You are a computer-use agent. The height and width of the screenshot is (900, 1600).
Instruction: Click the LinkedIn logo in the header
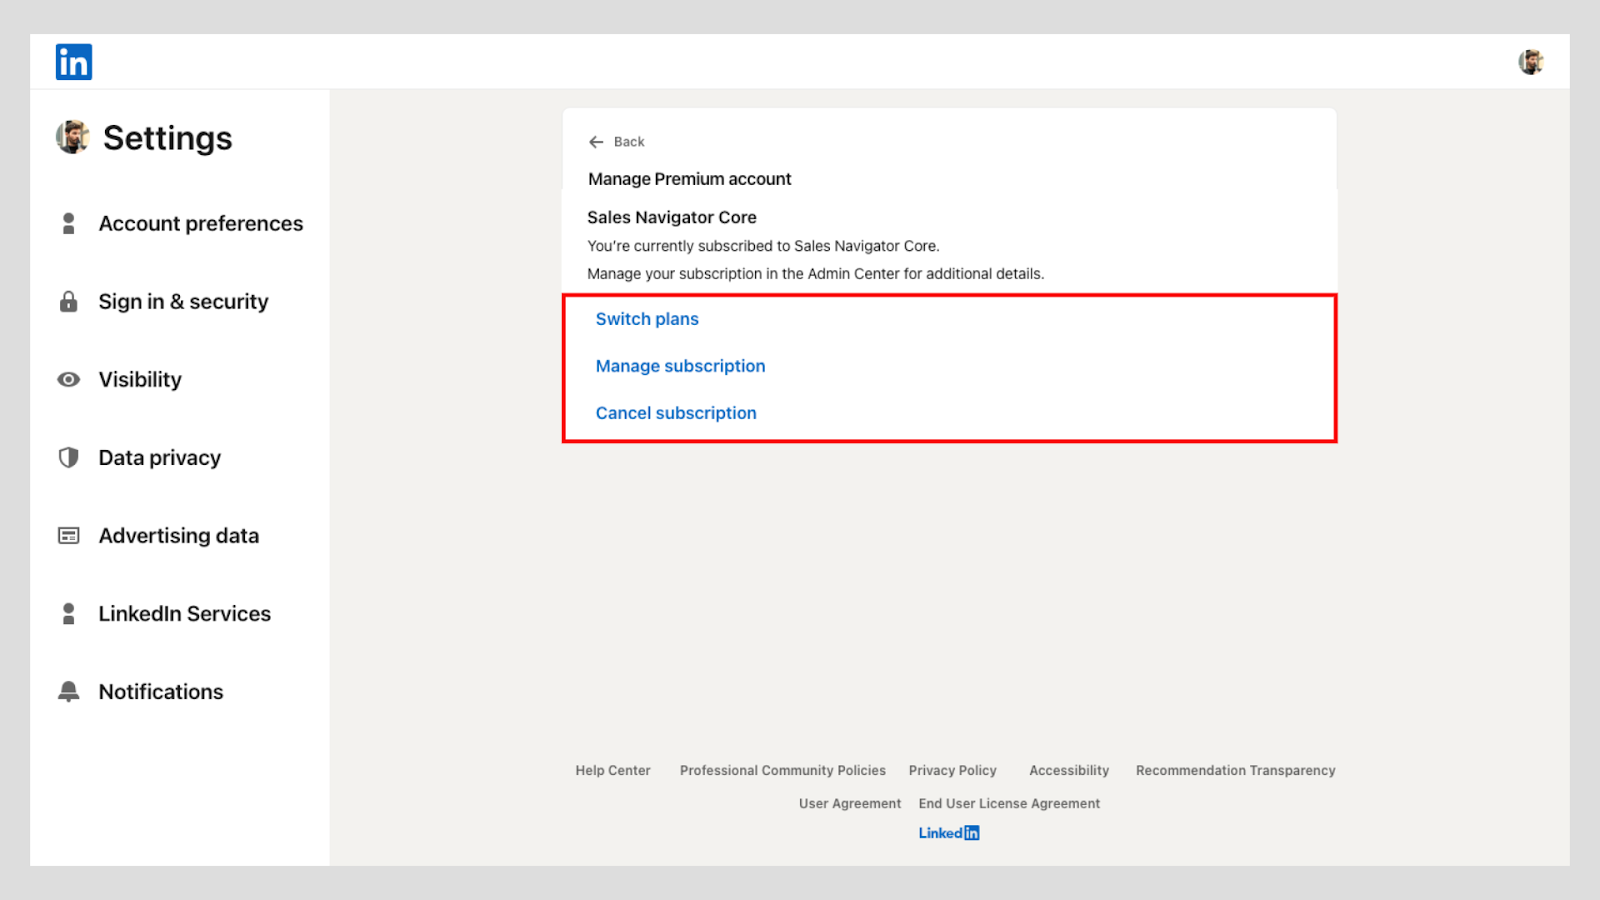(74, 62)
